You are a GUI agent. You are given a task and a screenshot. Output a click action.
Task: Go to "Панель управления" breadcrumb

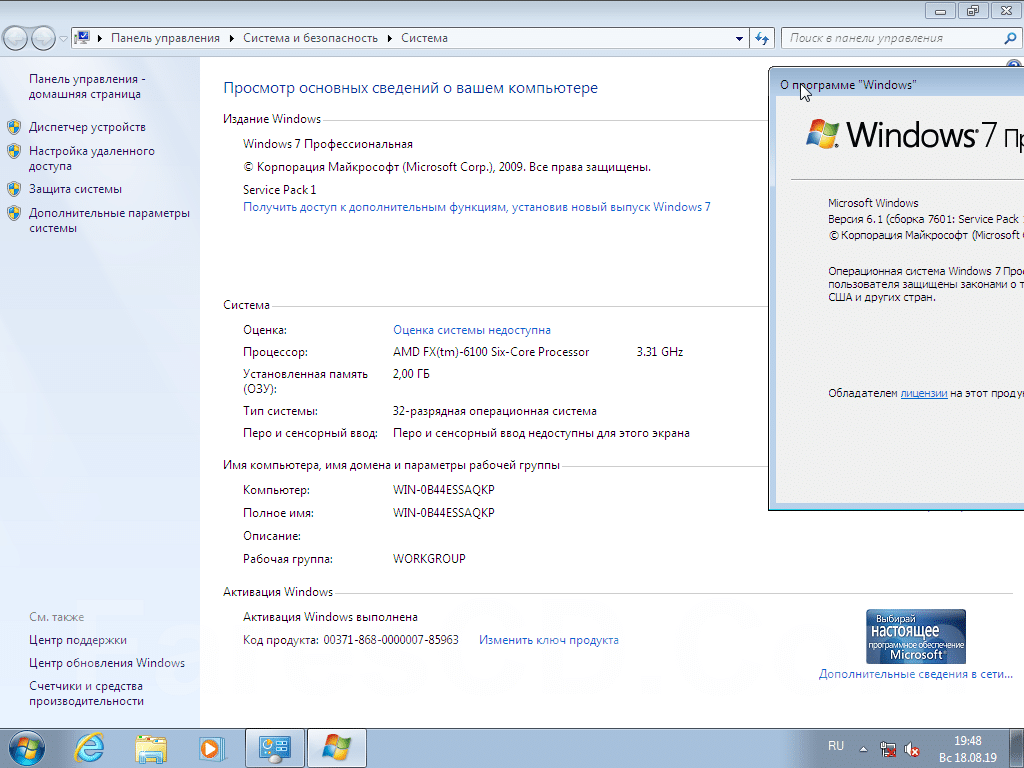coord(165,39)
